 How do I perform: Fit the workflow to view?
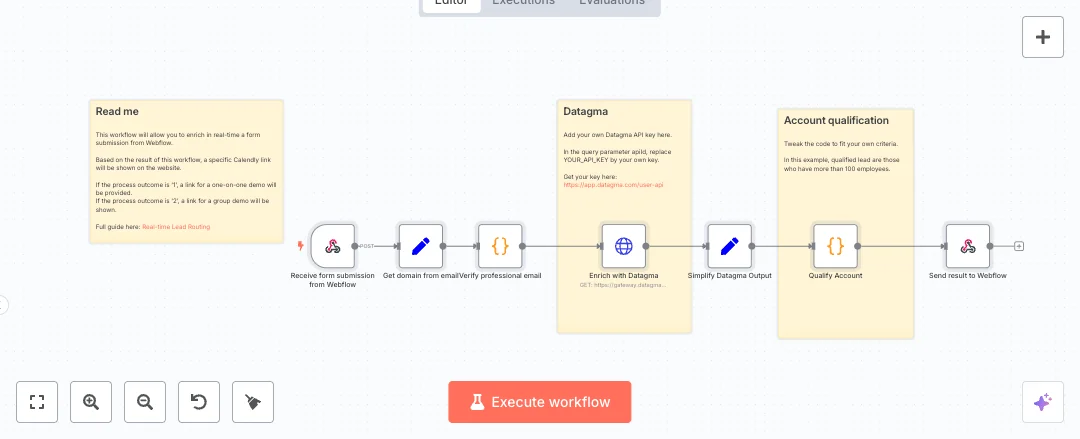point(38,402)
